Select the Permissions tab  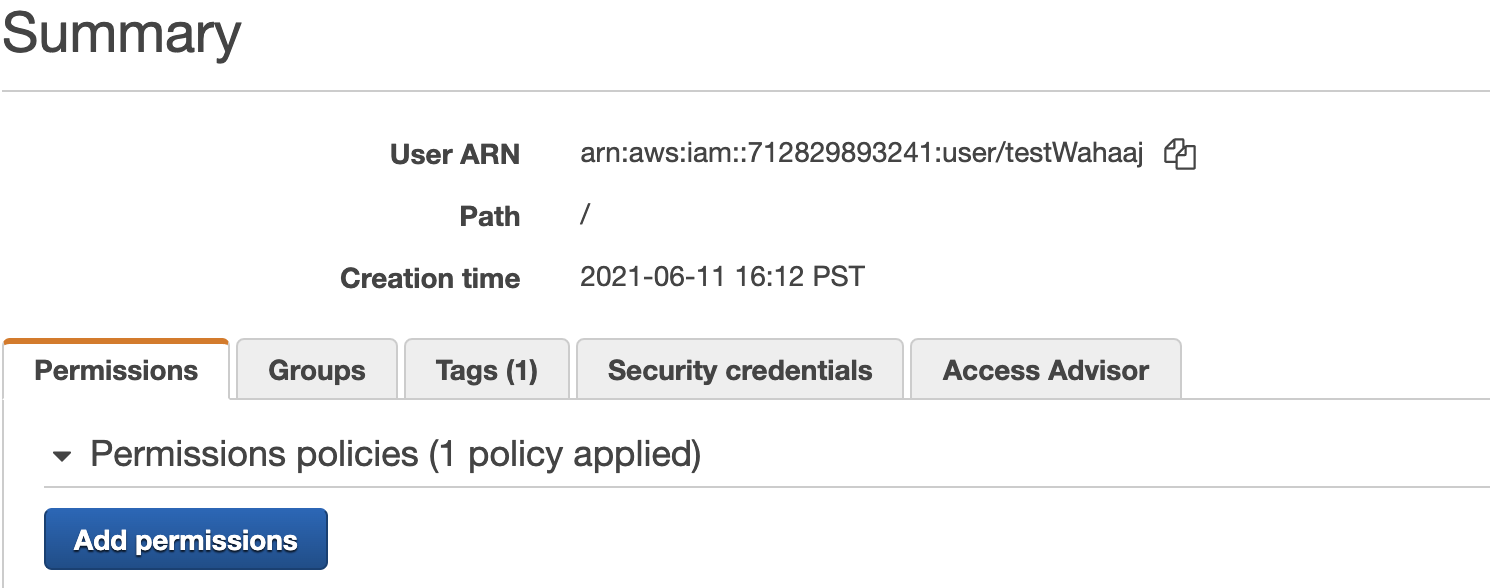point(116,371)
